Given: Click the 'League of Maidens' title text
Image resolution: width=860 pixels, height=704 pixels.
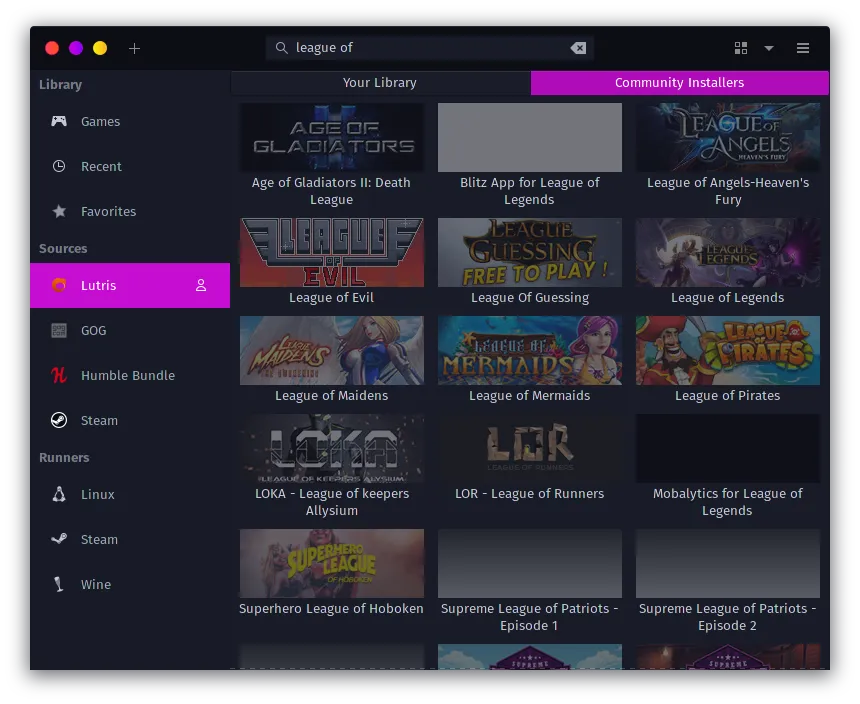Looking at the screenshot, I should point(331,396).
